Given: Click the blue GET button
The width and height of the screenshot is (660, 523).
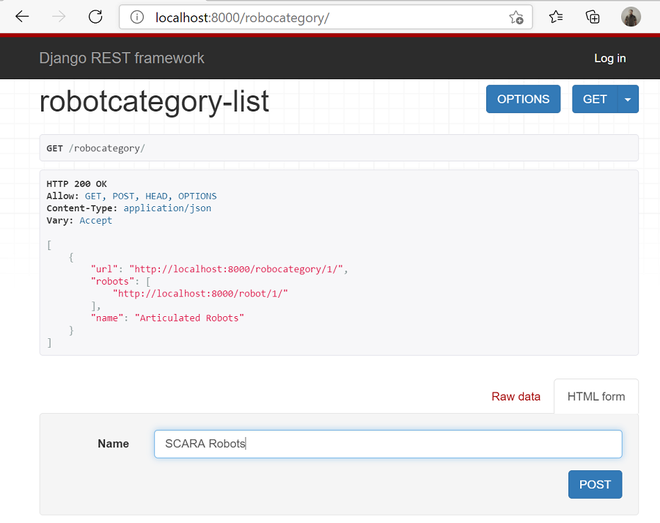Looking at the screenshot, I should (x=595, y=99).
